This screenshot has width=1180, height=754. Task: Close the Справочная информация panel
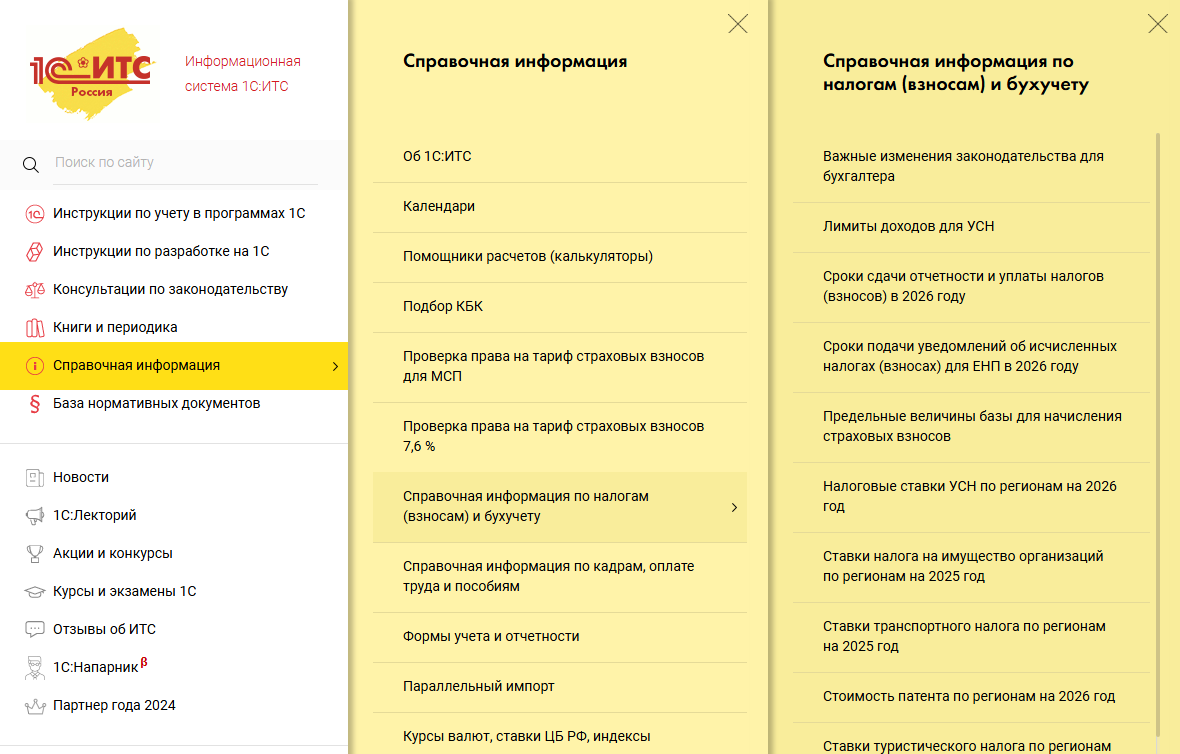[x=738, y=24]
